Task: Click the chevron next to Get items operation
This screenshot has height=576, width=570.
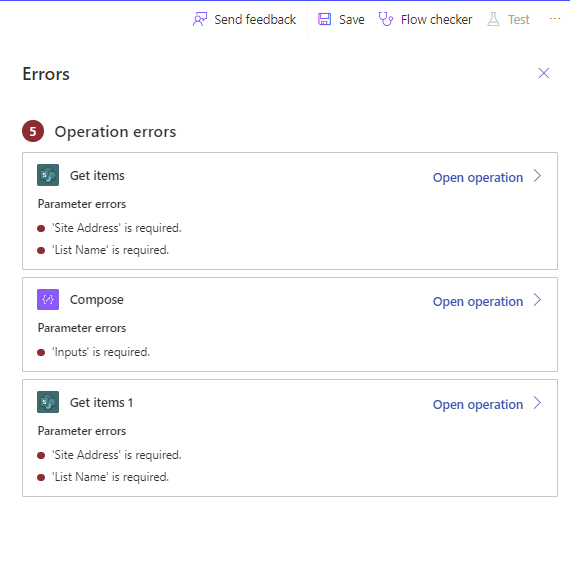Action: 537,176
